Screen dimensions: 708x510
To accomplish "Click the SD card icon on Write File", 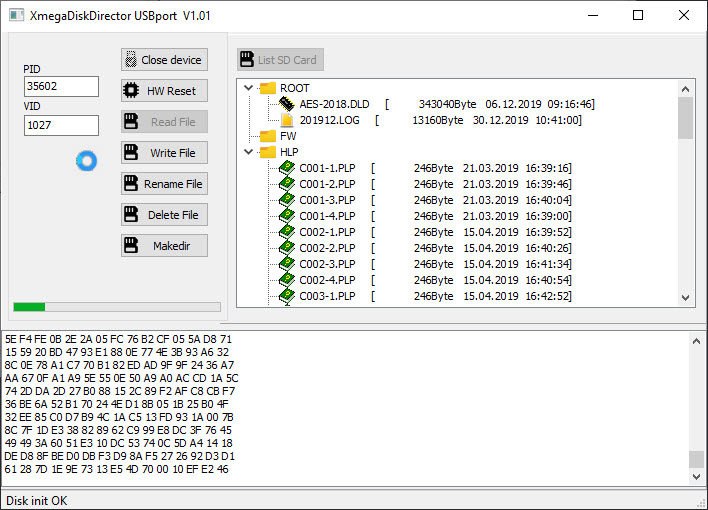I will point(131,152).
